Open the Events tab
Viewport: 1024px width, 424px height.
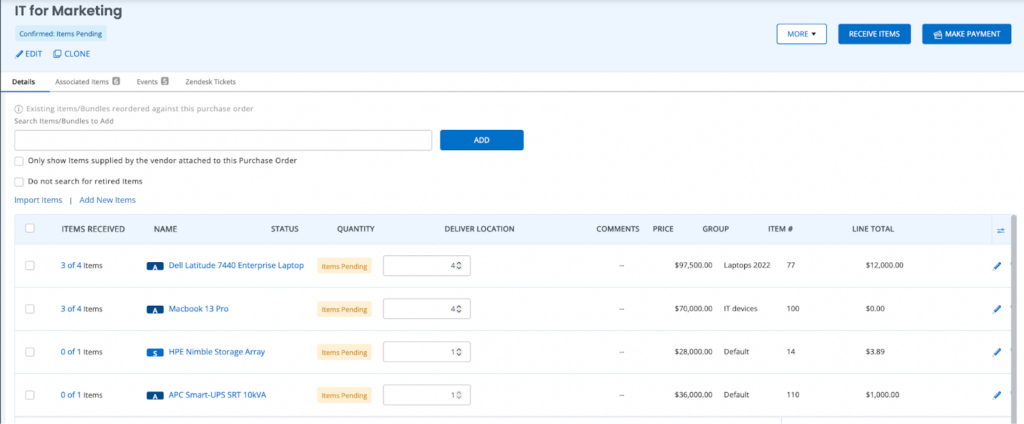pos(152,82)
